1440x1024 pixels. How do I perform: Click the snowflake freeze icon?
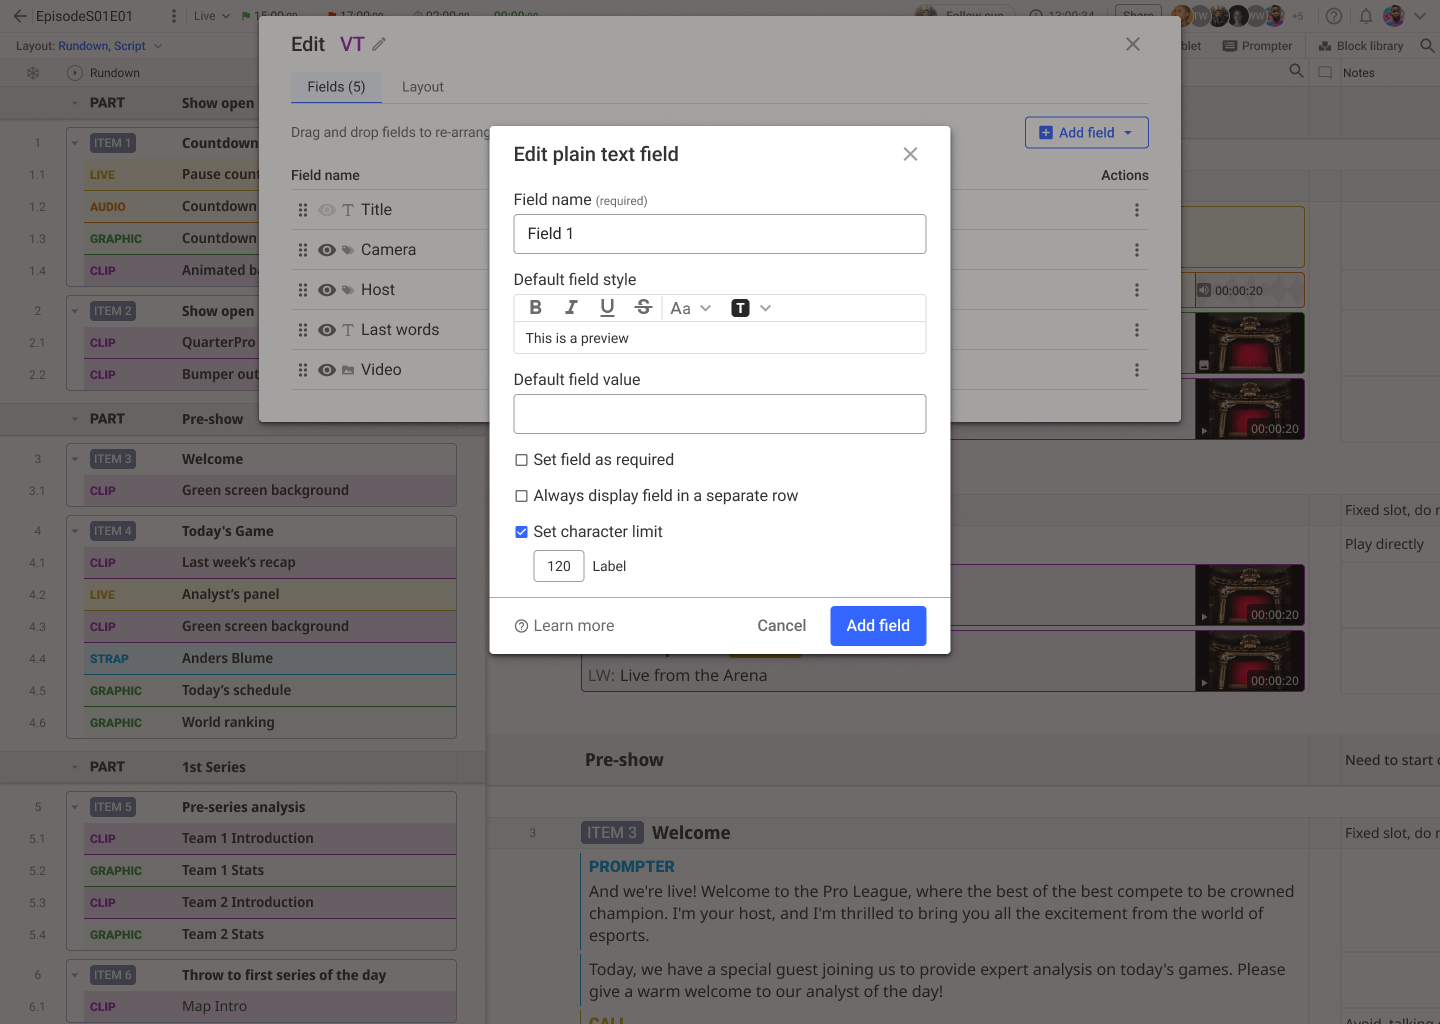[33, 73]
